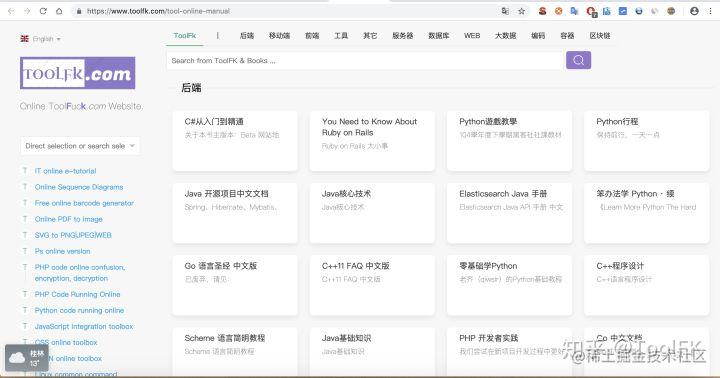The image size is (720, 378).
Task: Open the C++11 FAQ 中文版 card
Action: [x=372, y=285]
